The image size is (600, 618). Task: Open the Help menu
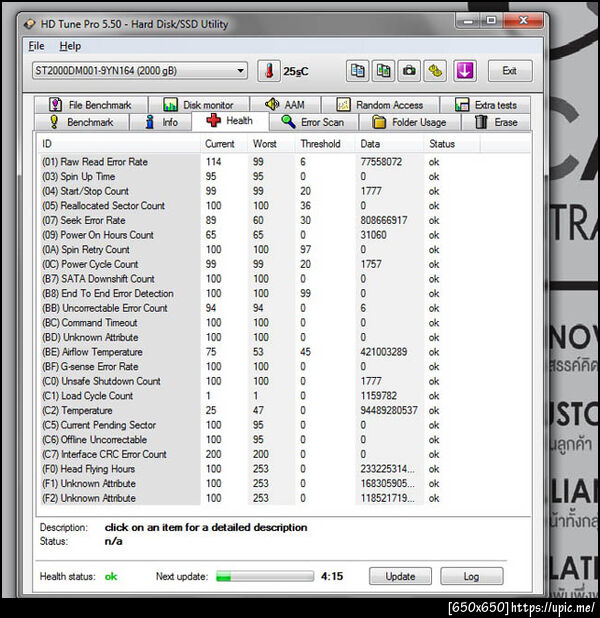tap(70, 46)
